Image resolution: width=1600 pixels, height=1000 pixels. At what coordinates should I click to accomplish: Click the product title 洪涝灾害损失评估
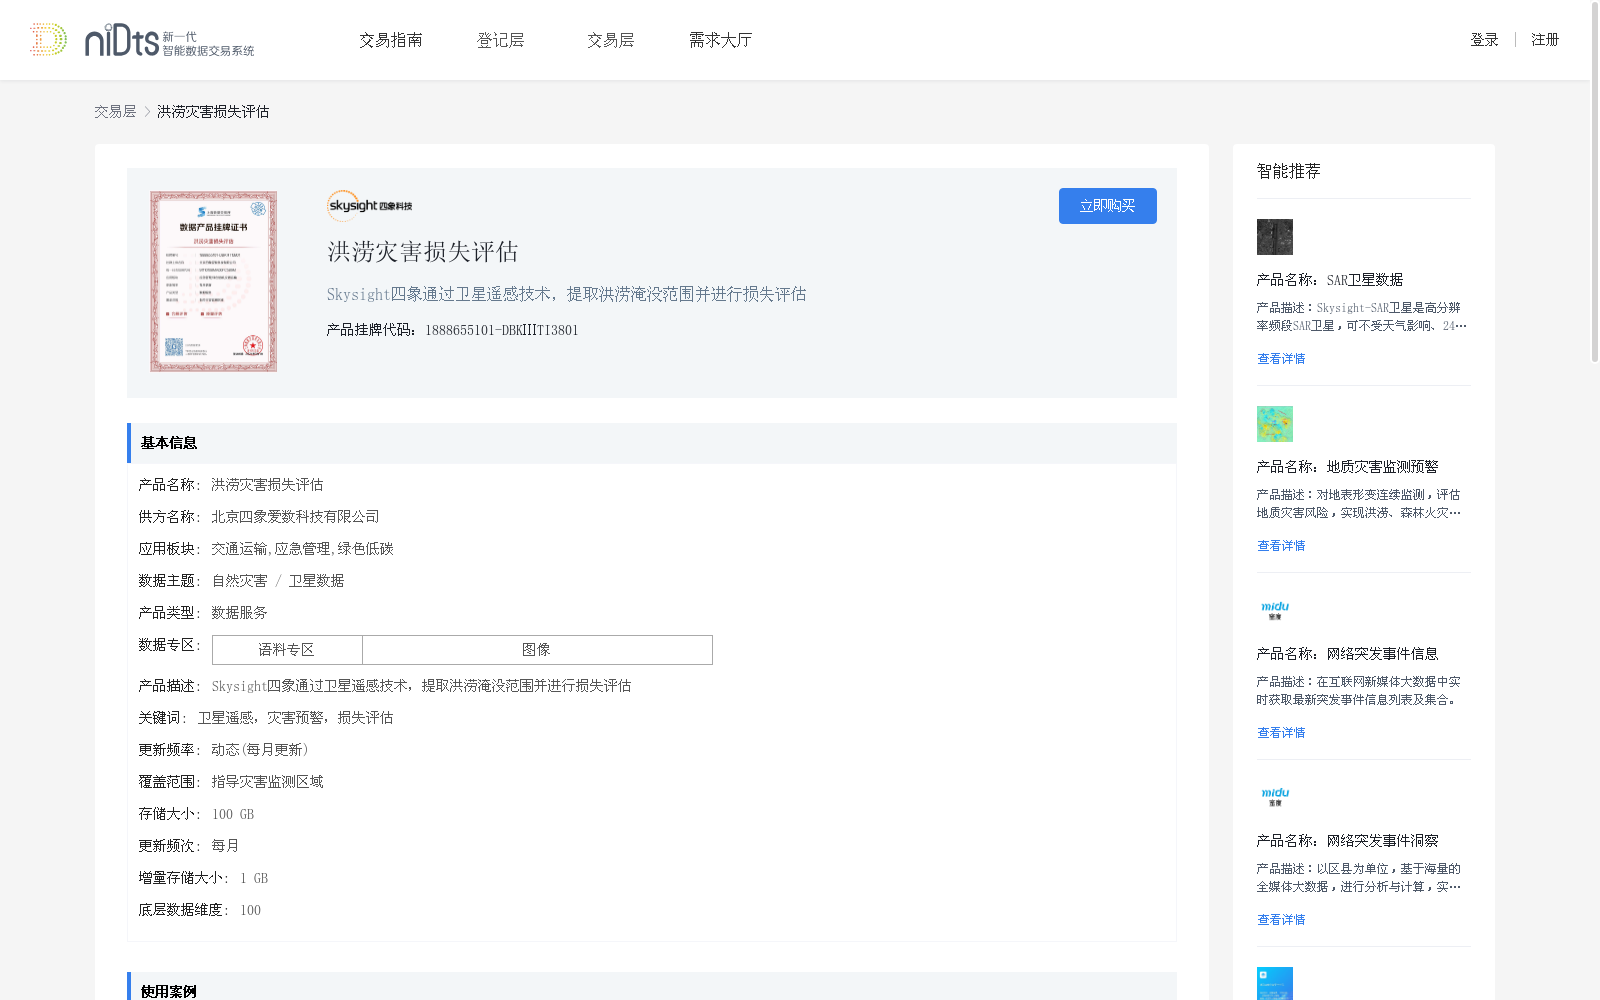pos(423,252)
